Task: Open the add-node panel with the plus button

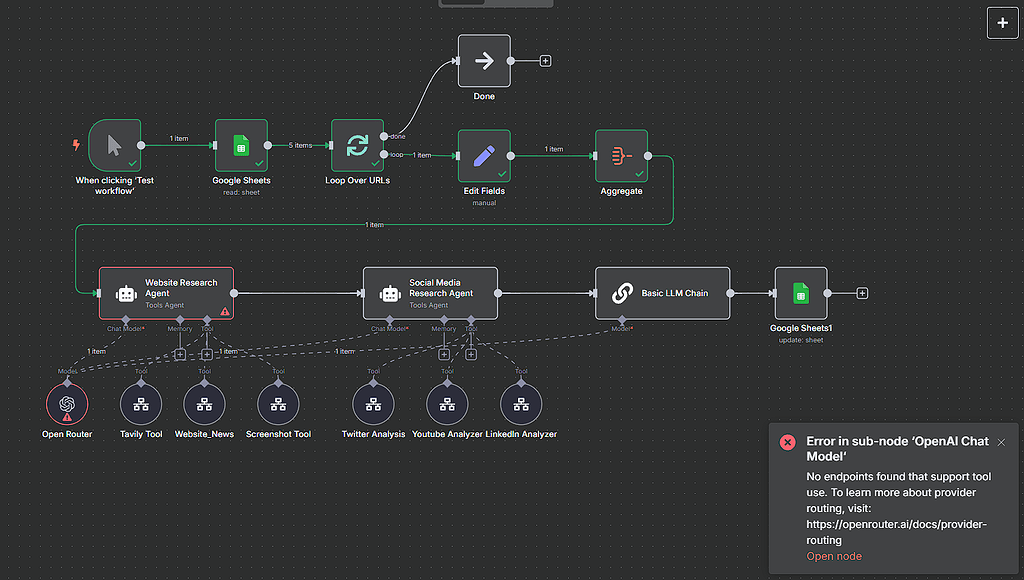Action: tap(1002, 21)
